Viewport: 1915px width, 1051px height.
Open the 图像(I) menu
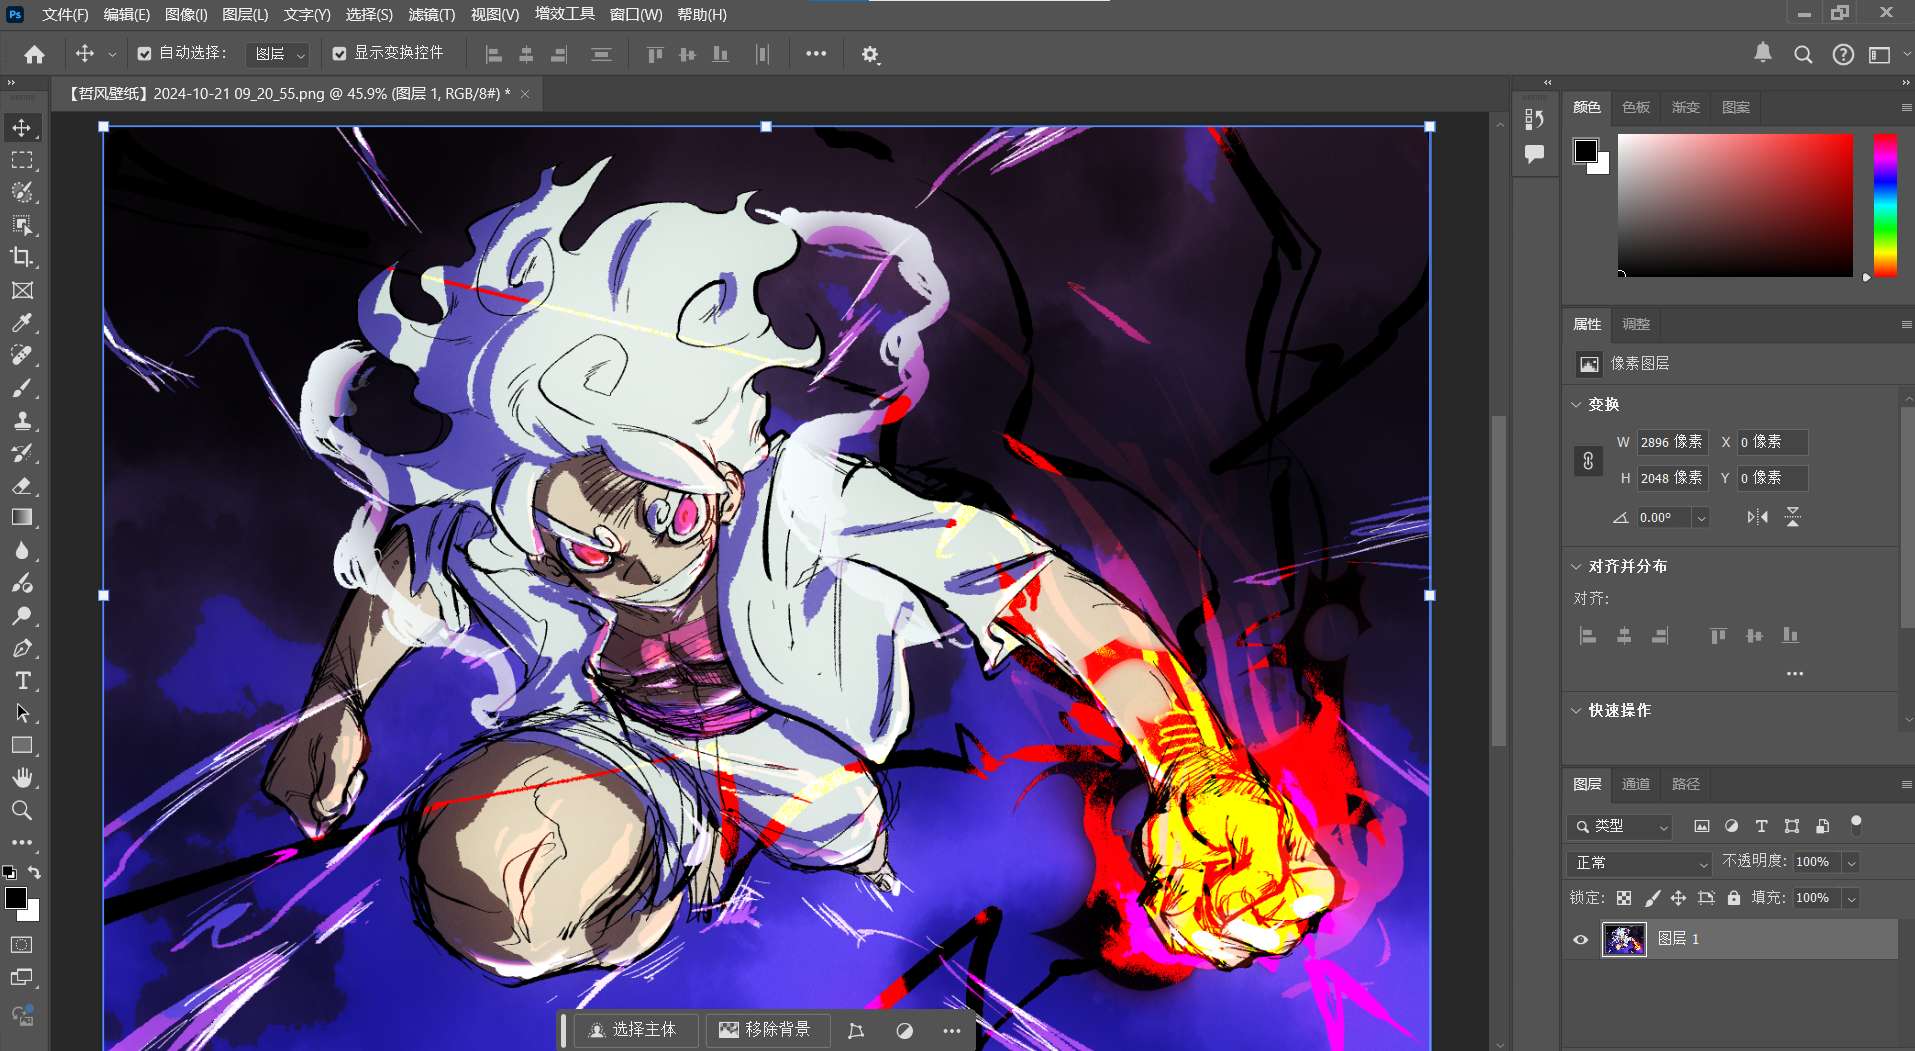click(186, 14)
